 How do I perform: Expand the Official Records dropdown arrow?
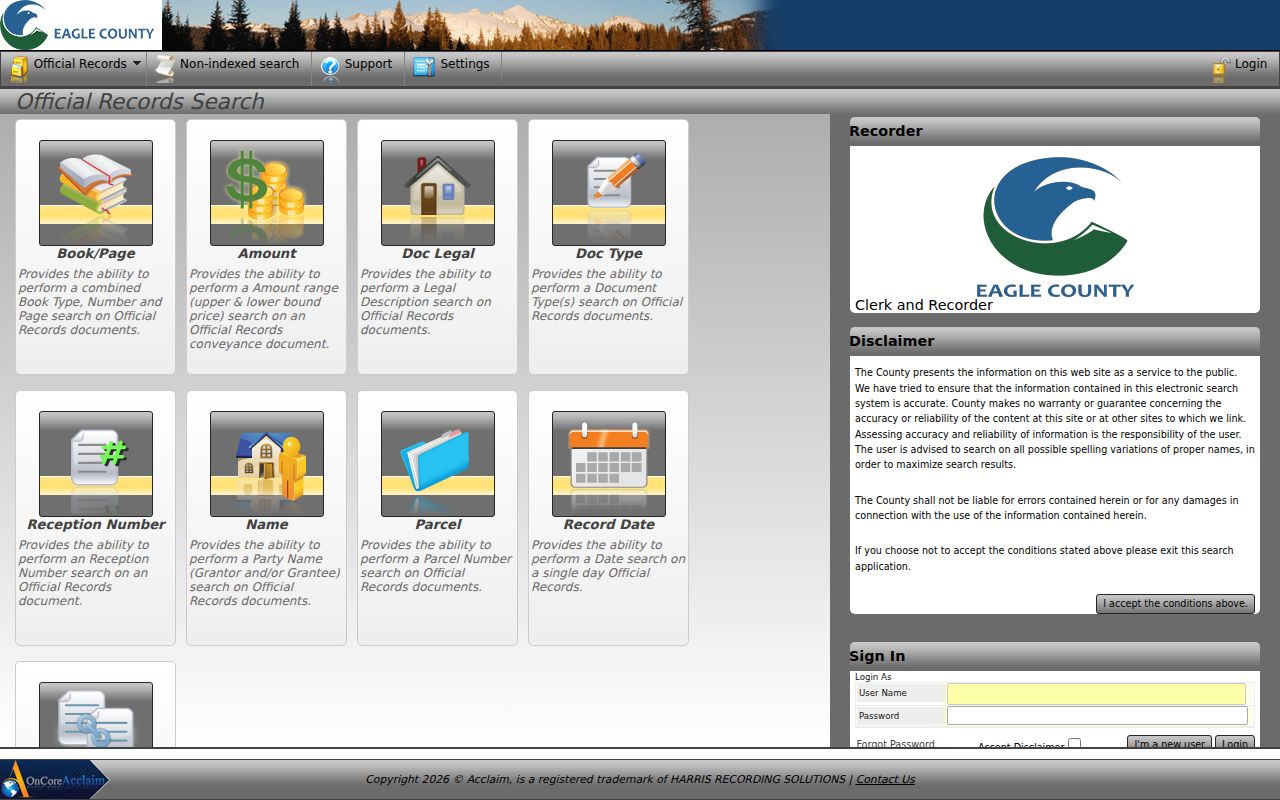coord(136,64)
